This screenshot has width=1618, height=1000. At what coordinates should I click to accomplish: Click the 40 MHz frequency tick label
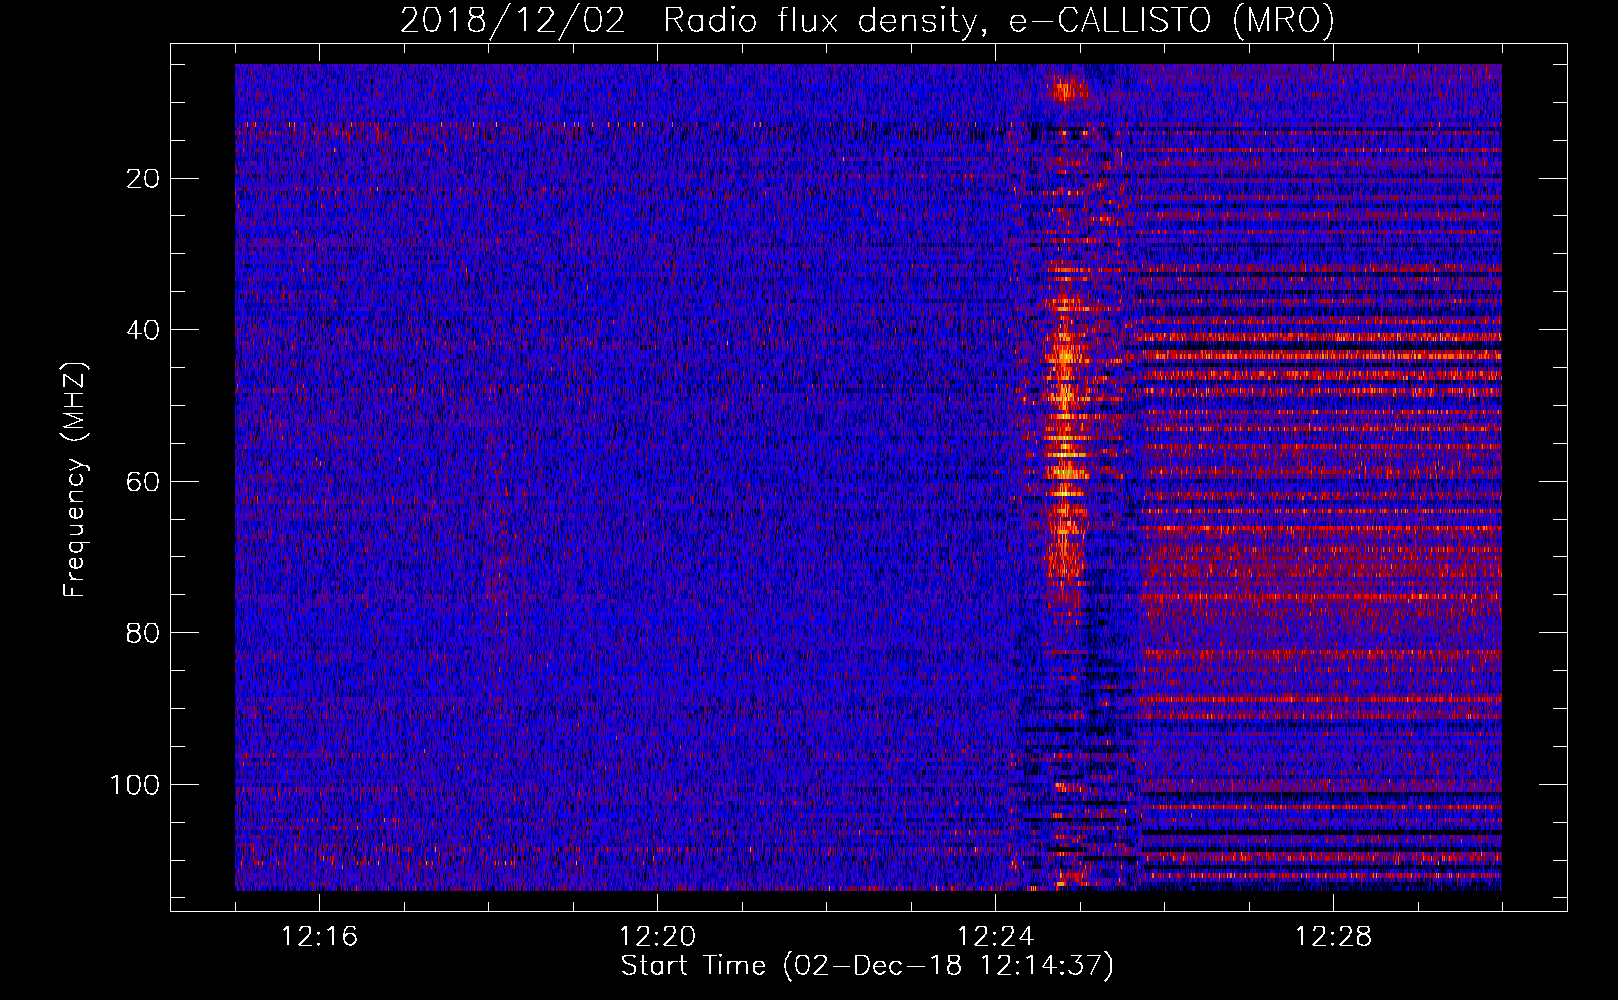pos(144,330)
